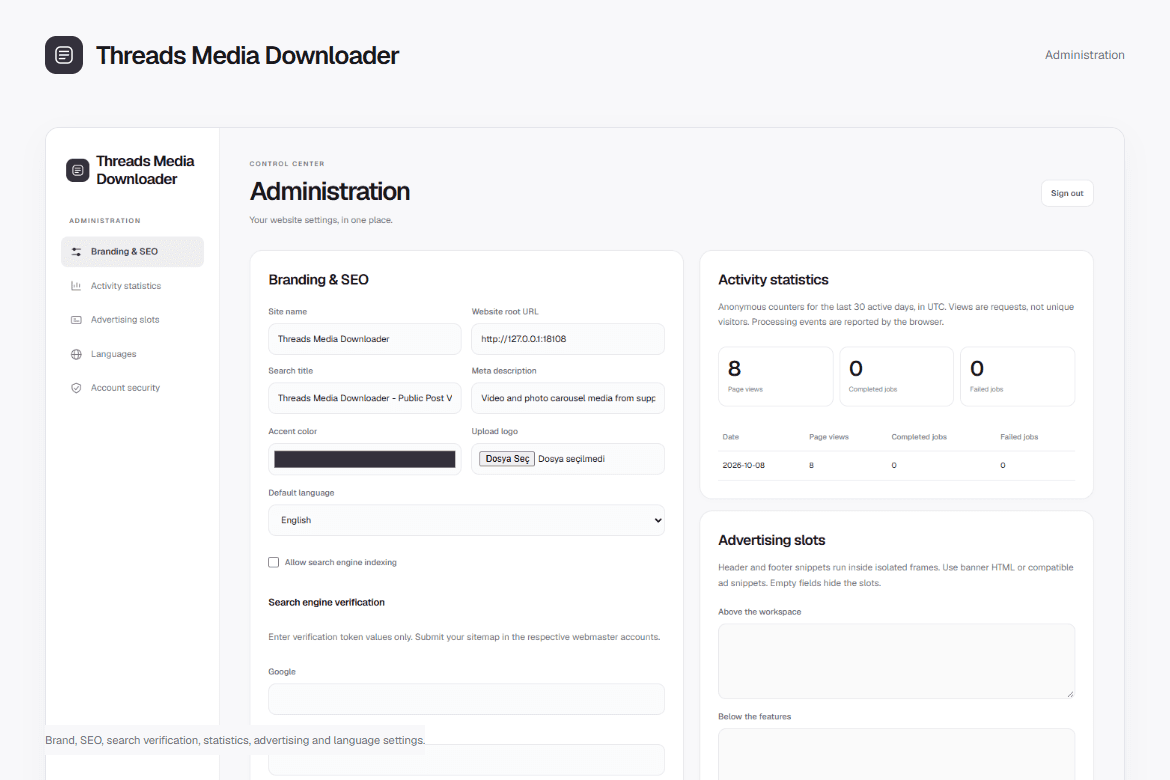Click the Branding & SEO sliders icon
This screenshot has width=1170, height=780.
(x=76, y=252)
